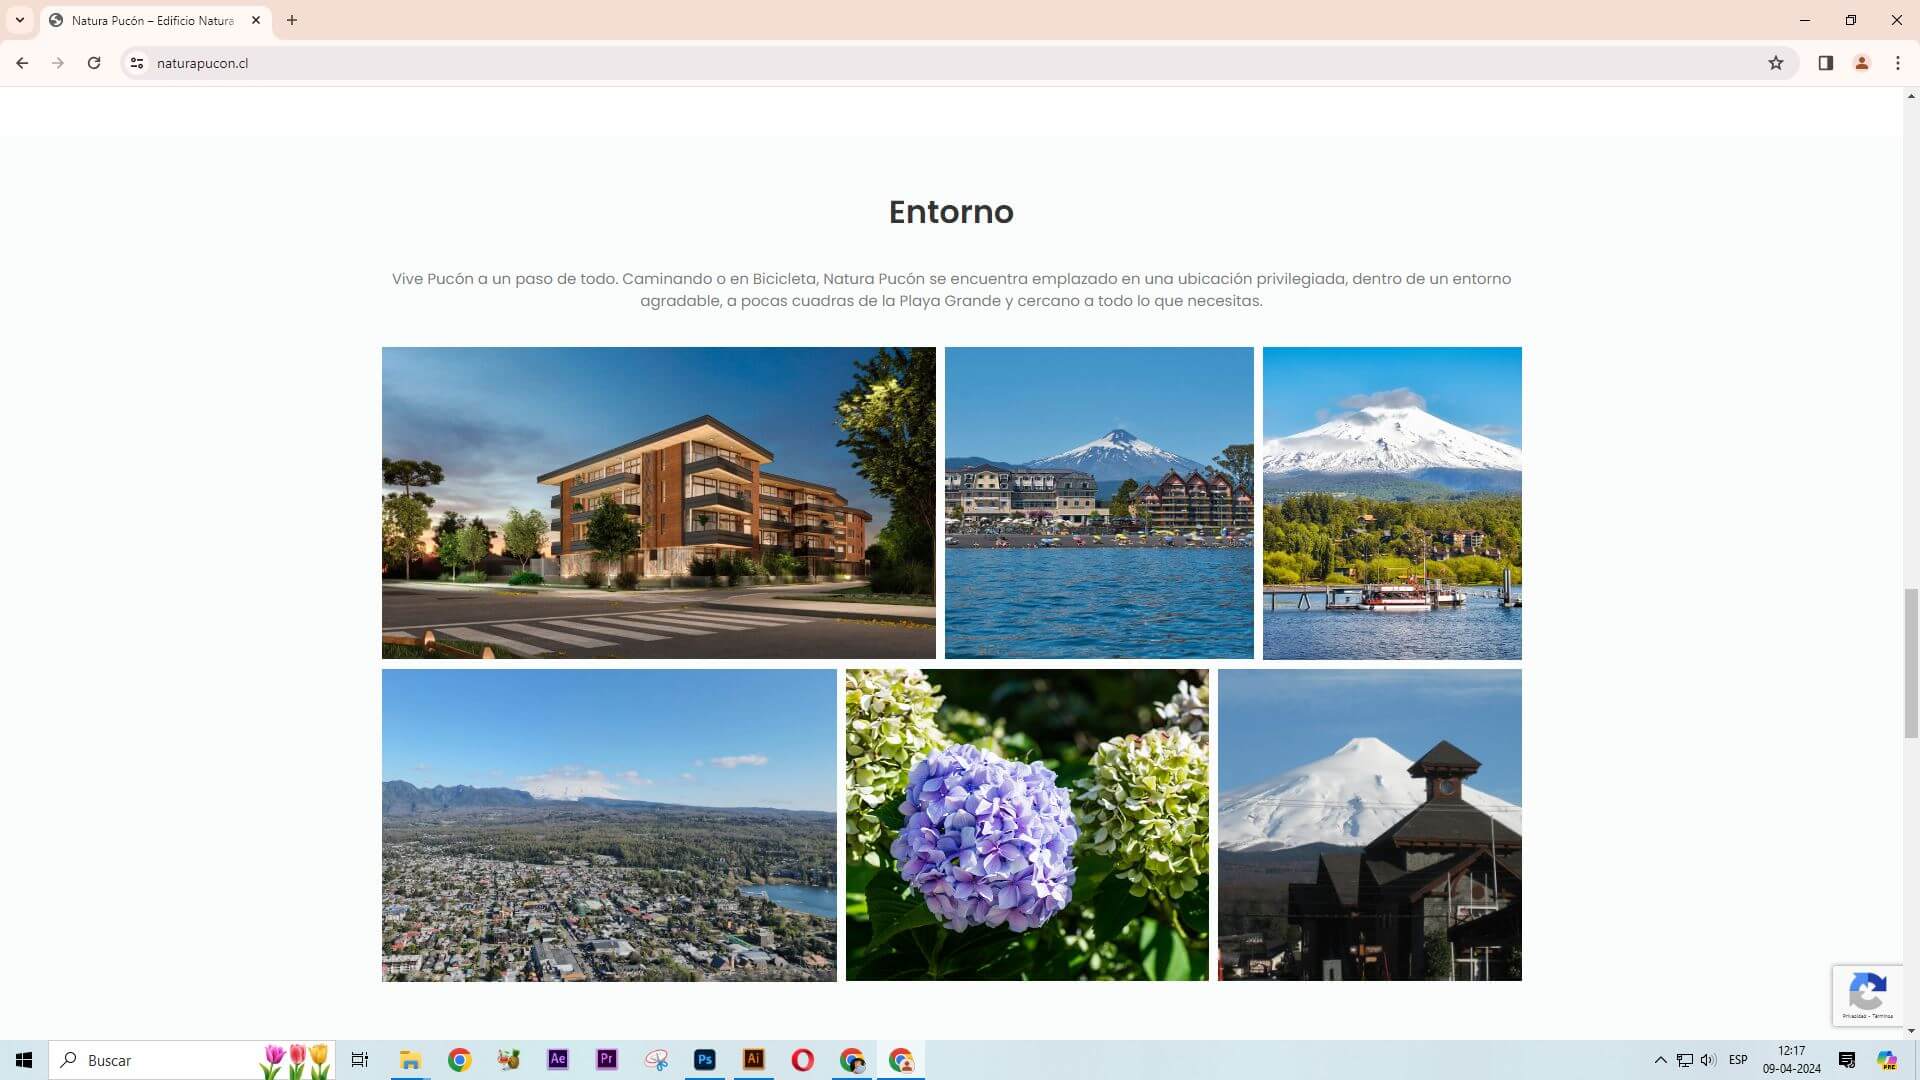The image size is (1920, 1080).
Task: Launch After Effects from the taskbar
Action: click(x=558, y=1060)
